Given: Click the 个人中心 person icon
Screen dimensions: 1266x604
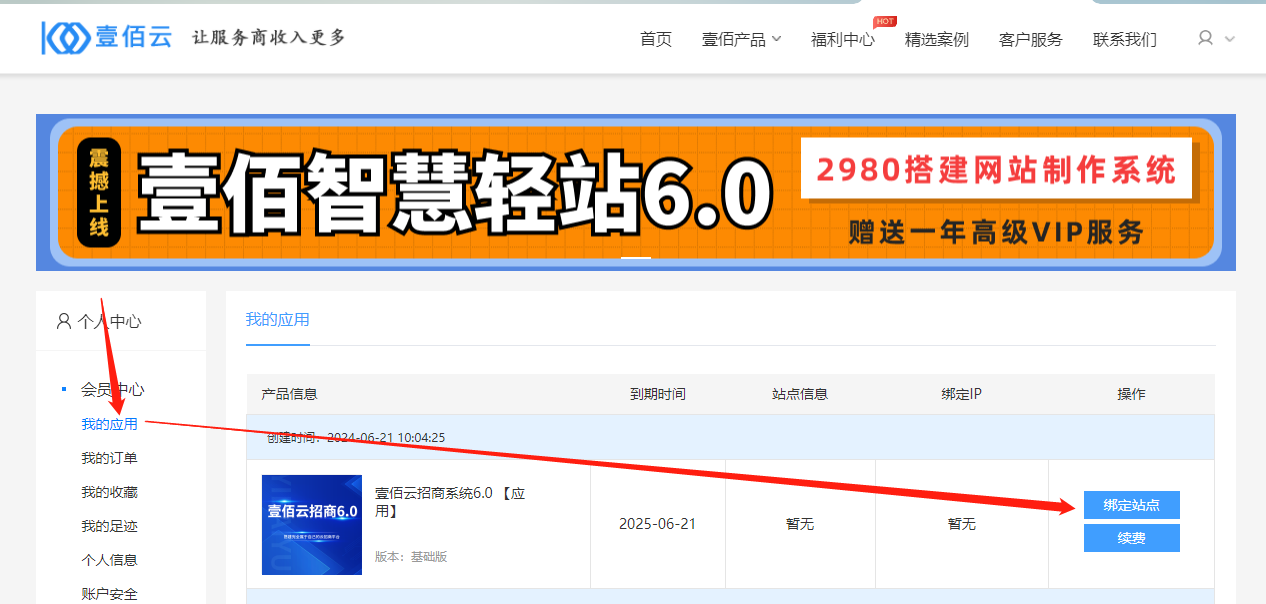Looking at the screenshot, I should (64, 321).
